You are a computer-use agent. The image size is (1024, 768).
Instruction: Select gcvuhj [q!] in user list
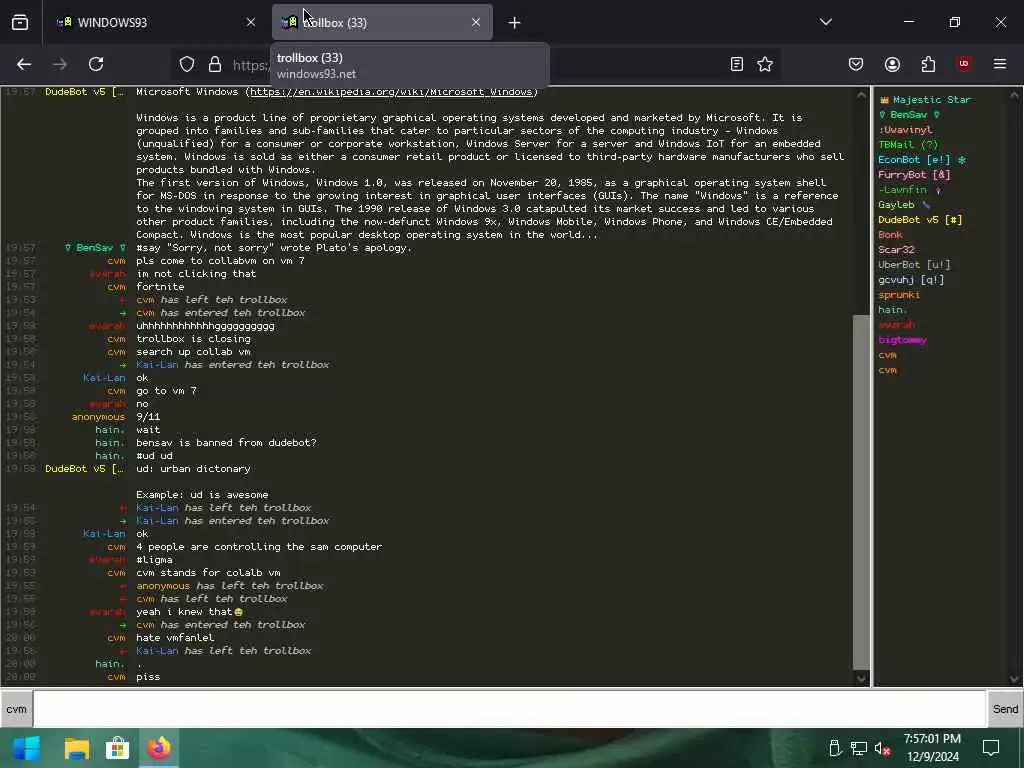911,280
